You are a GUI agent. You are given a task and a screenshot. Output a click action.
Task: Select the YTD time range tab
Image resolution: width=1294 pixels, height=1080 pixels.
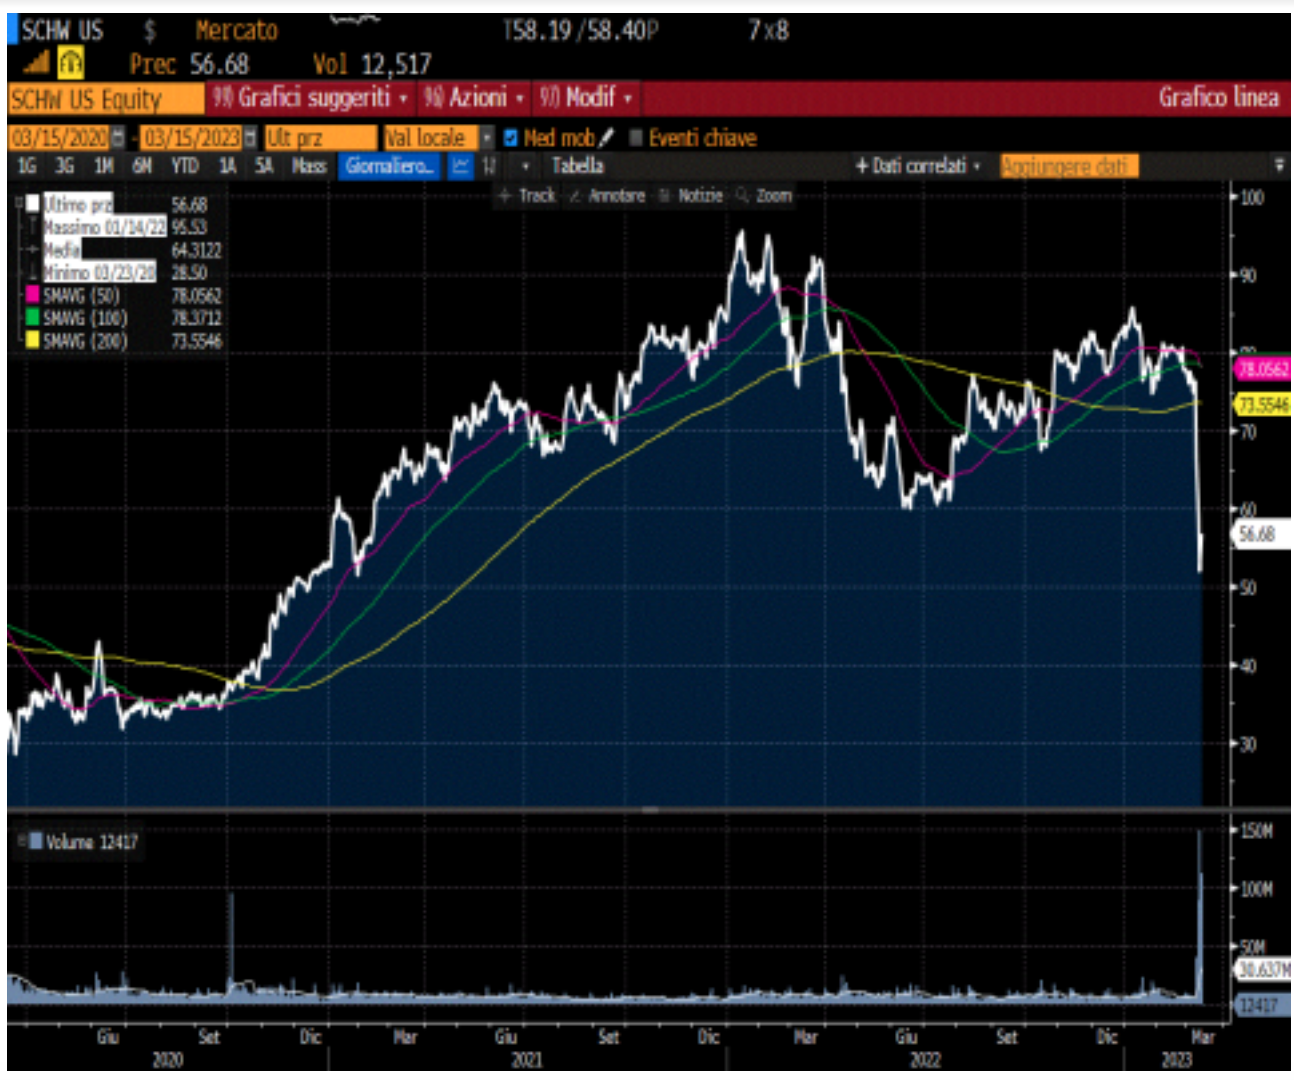click(x=184, y=166)
